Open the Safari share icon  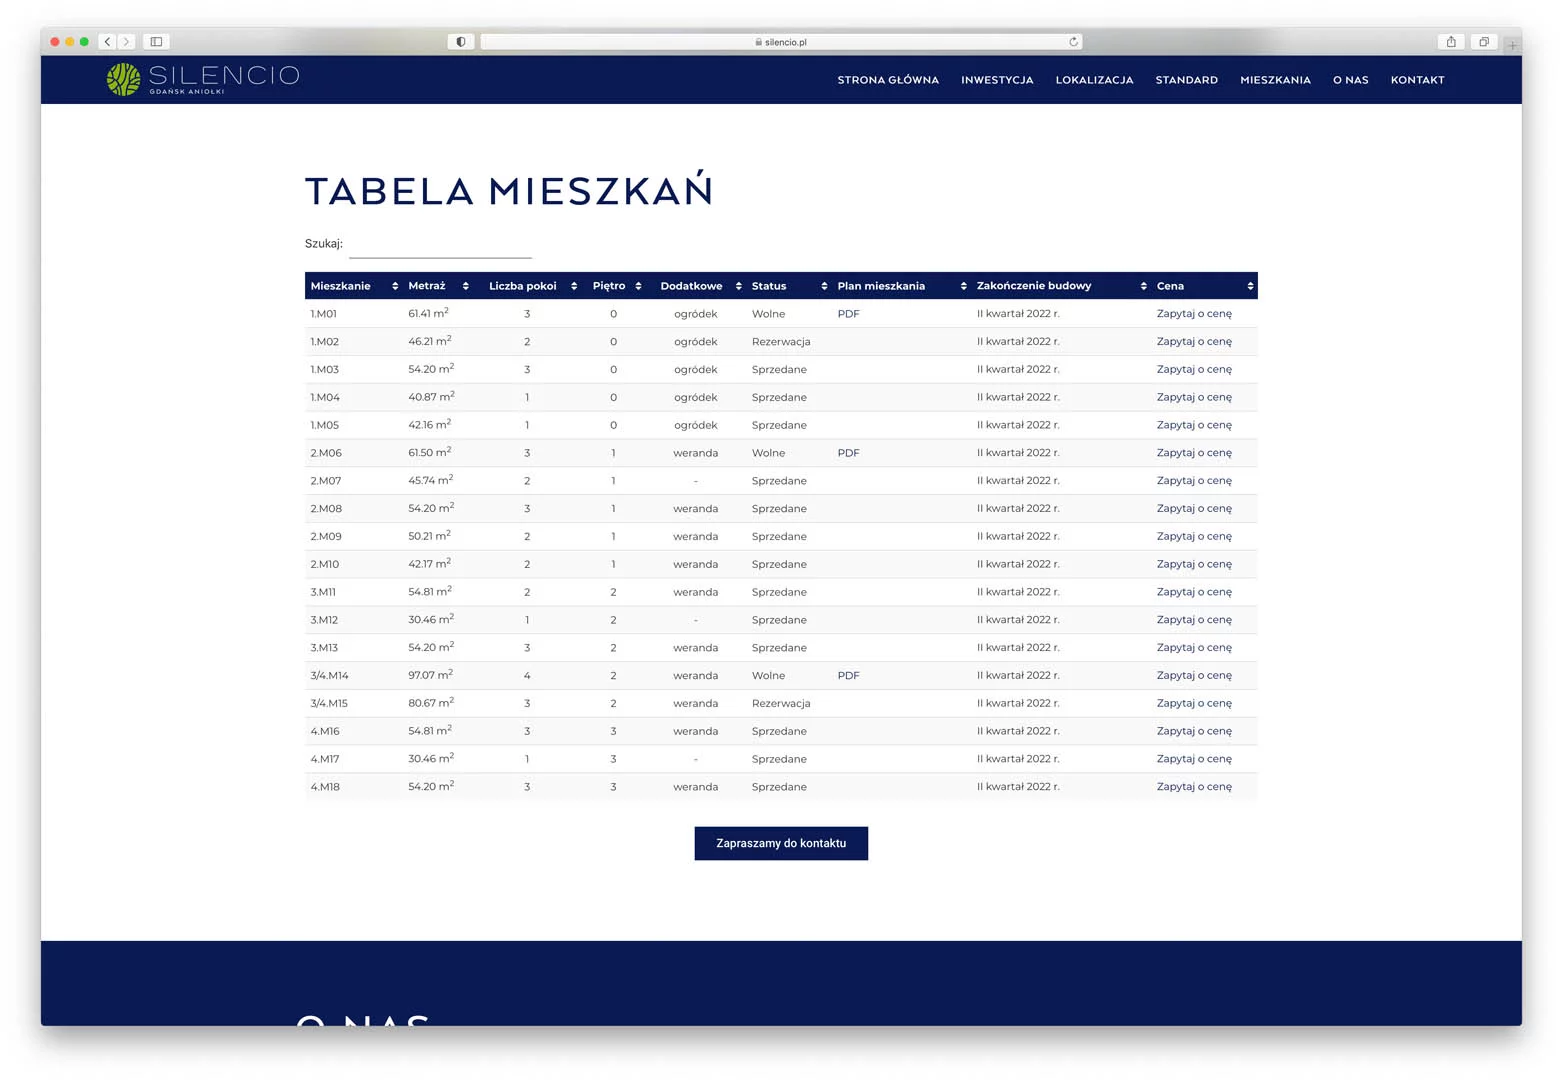click(x=1451, y=42)
